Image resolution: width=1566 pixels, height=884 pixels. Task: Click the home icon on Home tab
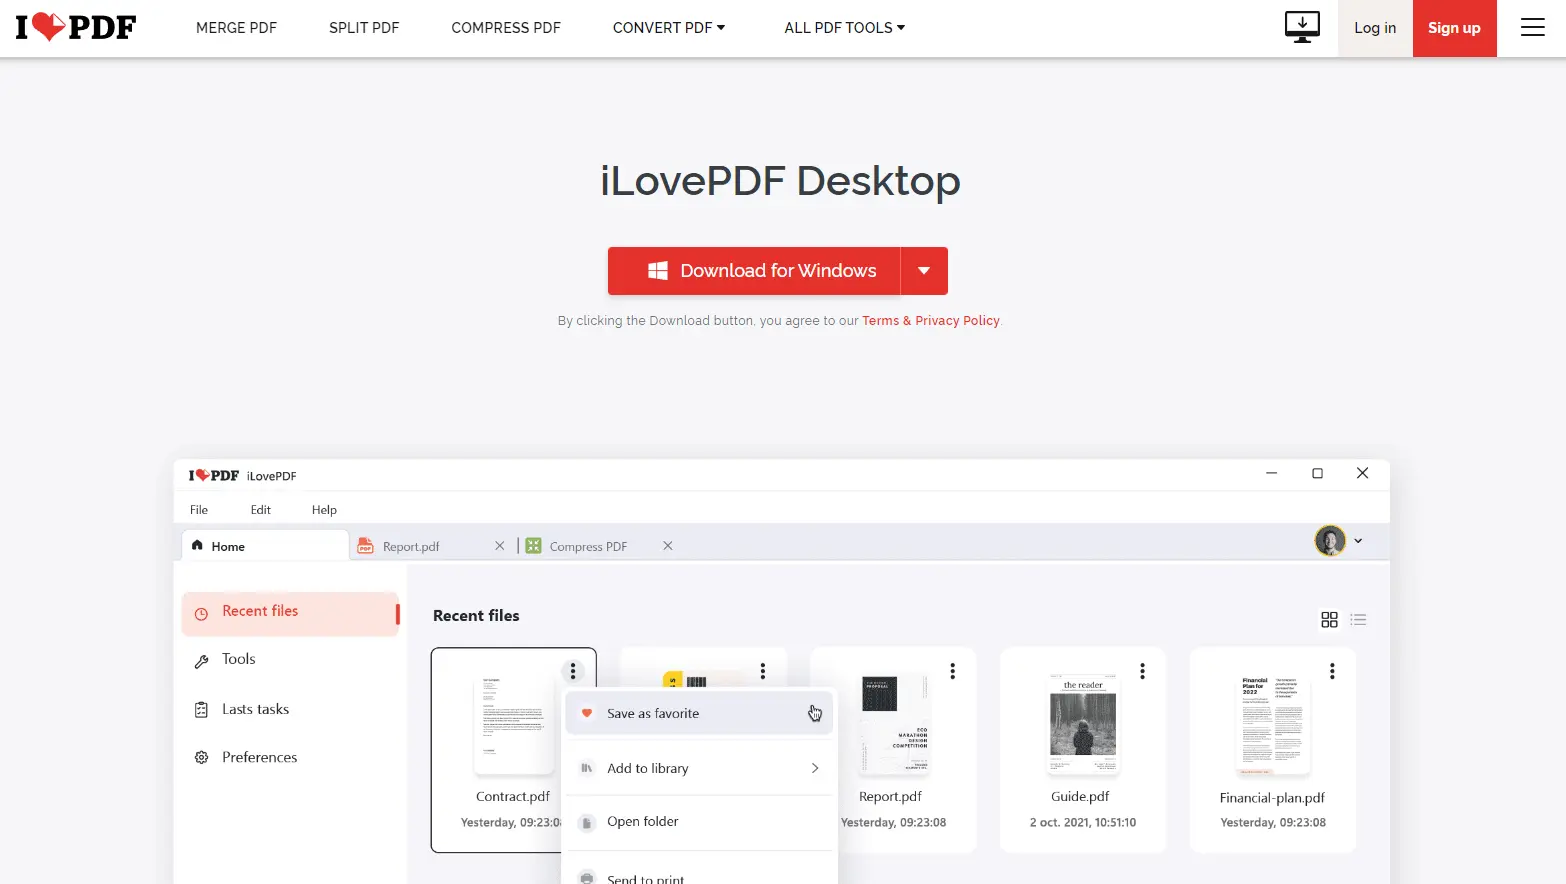197,545
